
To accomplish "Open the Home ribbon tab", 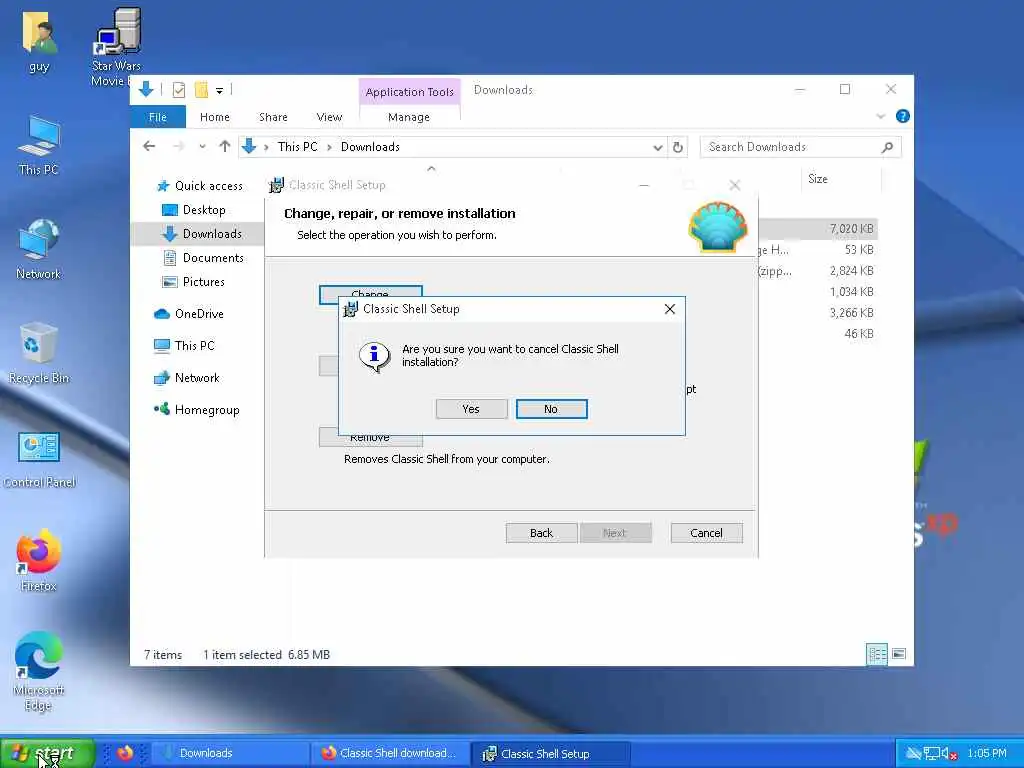I will point(215,117).
